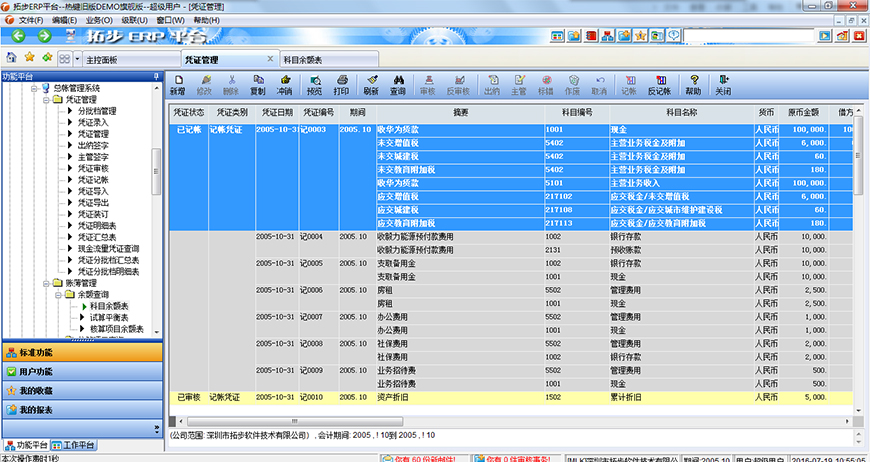Open 预览 (Print Preview) from toolbar
This screenshot has height=462, width=870.
315,84
